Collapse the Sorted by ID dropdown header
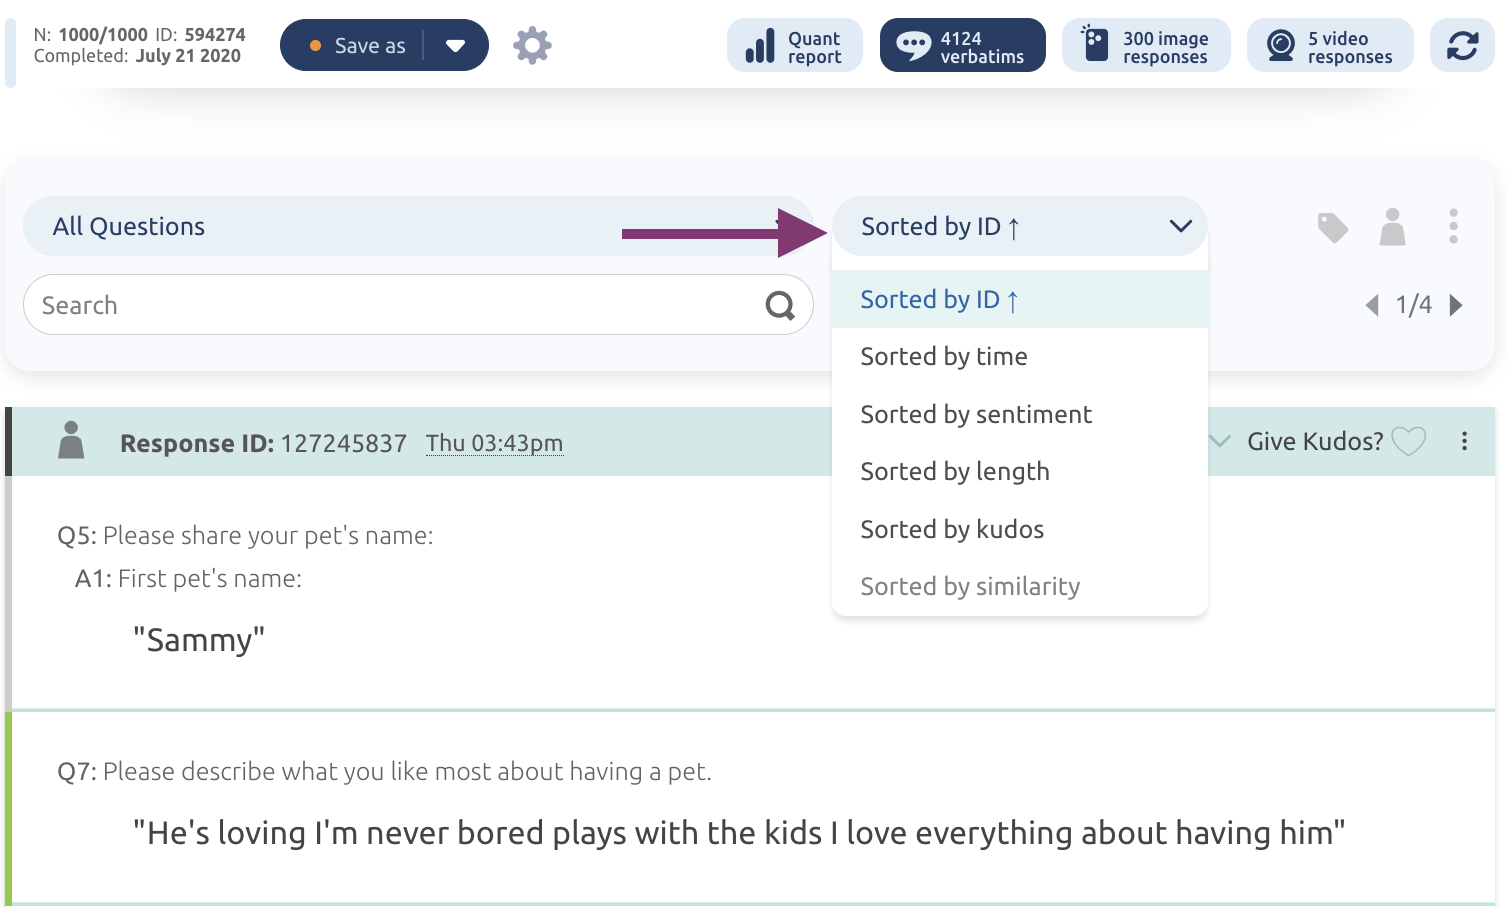Viewport: 1506px width, 908px height. [x=1020, y=226]
